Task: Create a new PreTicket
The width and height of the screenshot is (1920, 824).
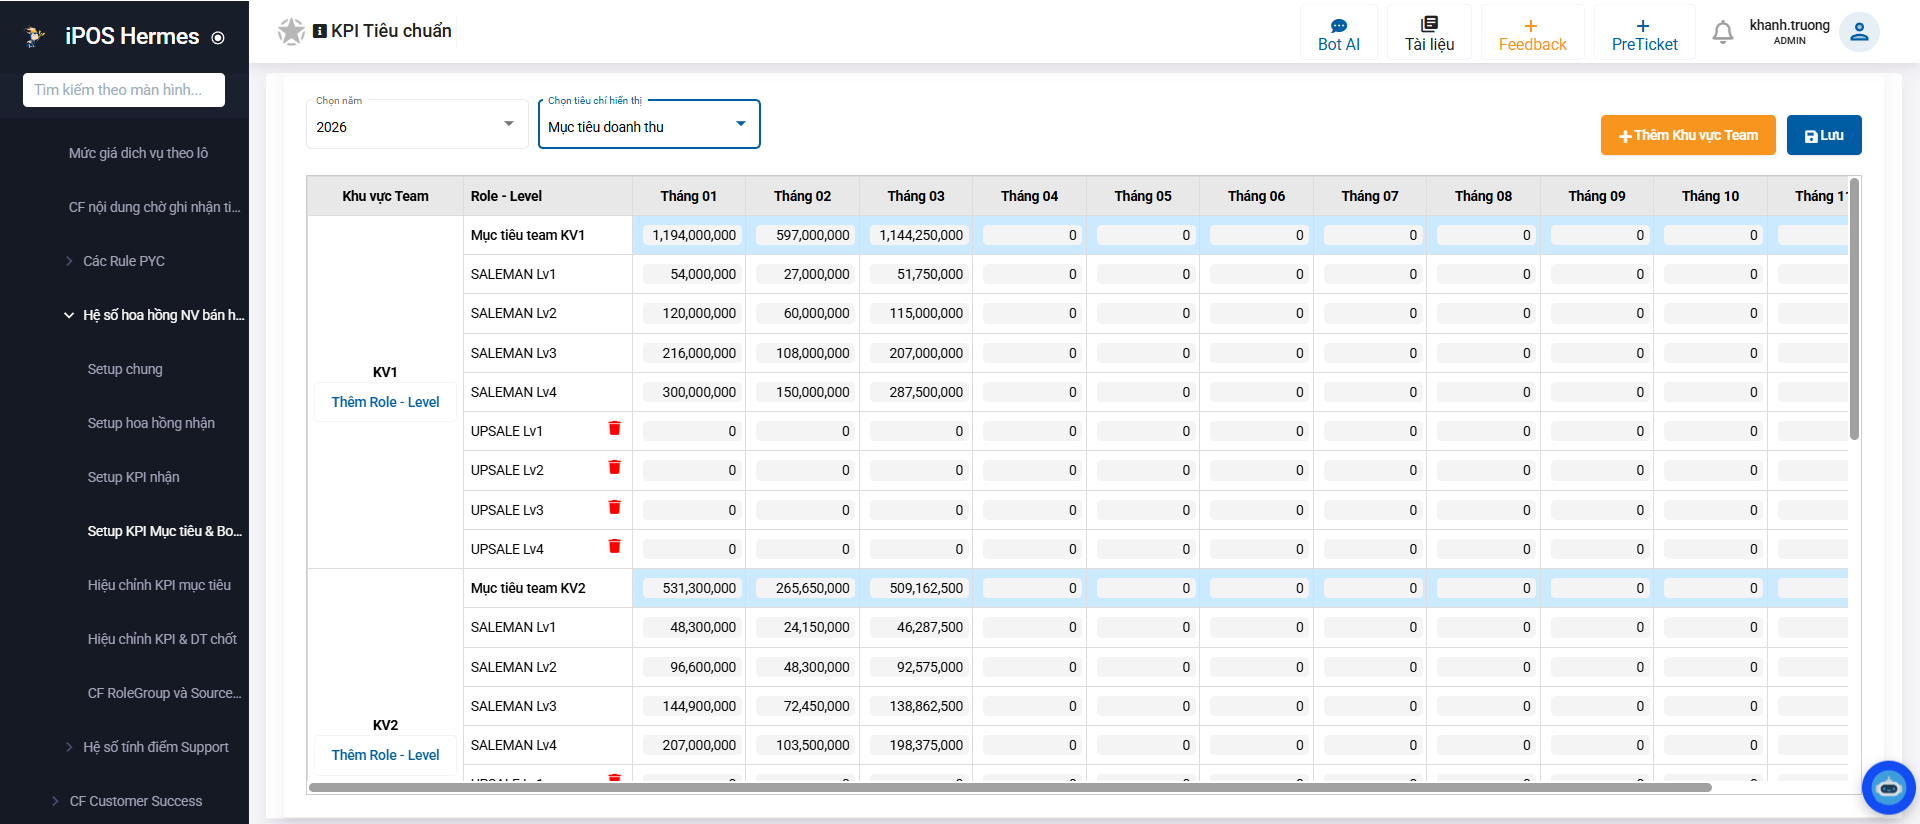Action: [x=1644, y=34]
